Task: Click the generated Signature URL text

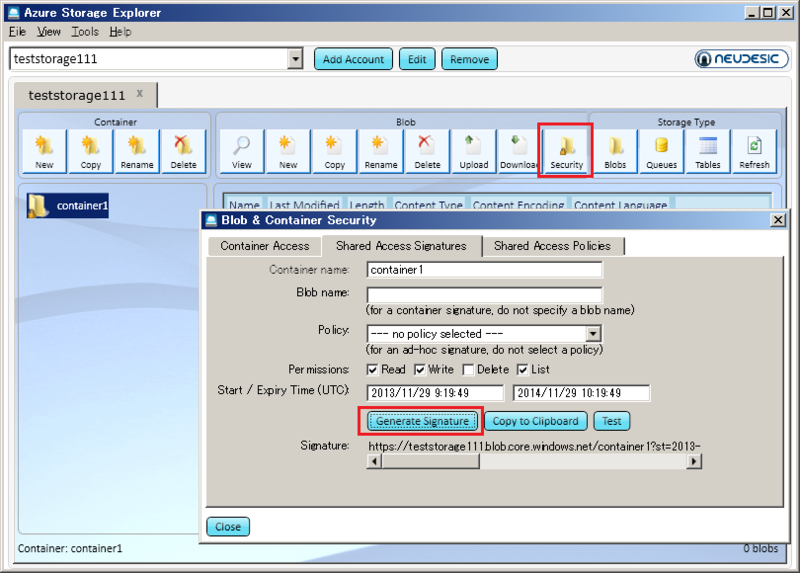Action: [x=534, y=446]
